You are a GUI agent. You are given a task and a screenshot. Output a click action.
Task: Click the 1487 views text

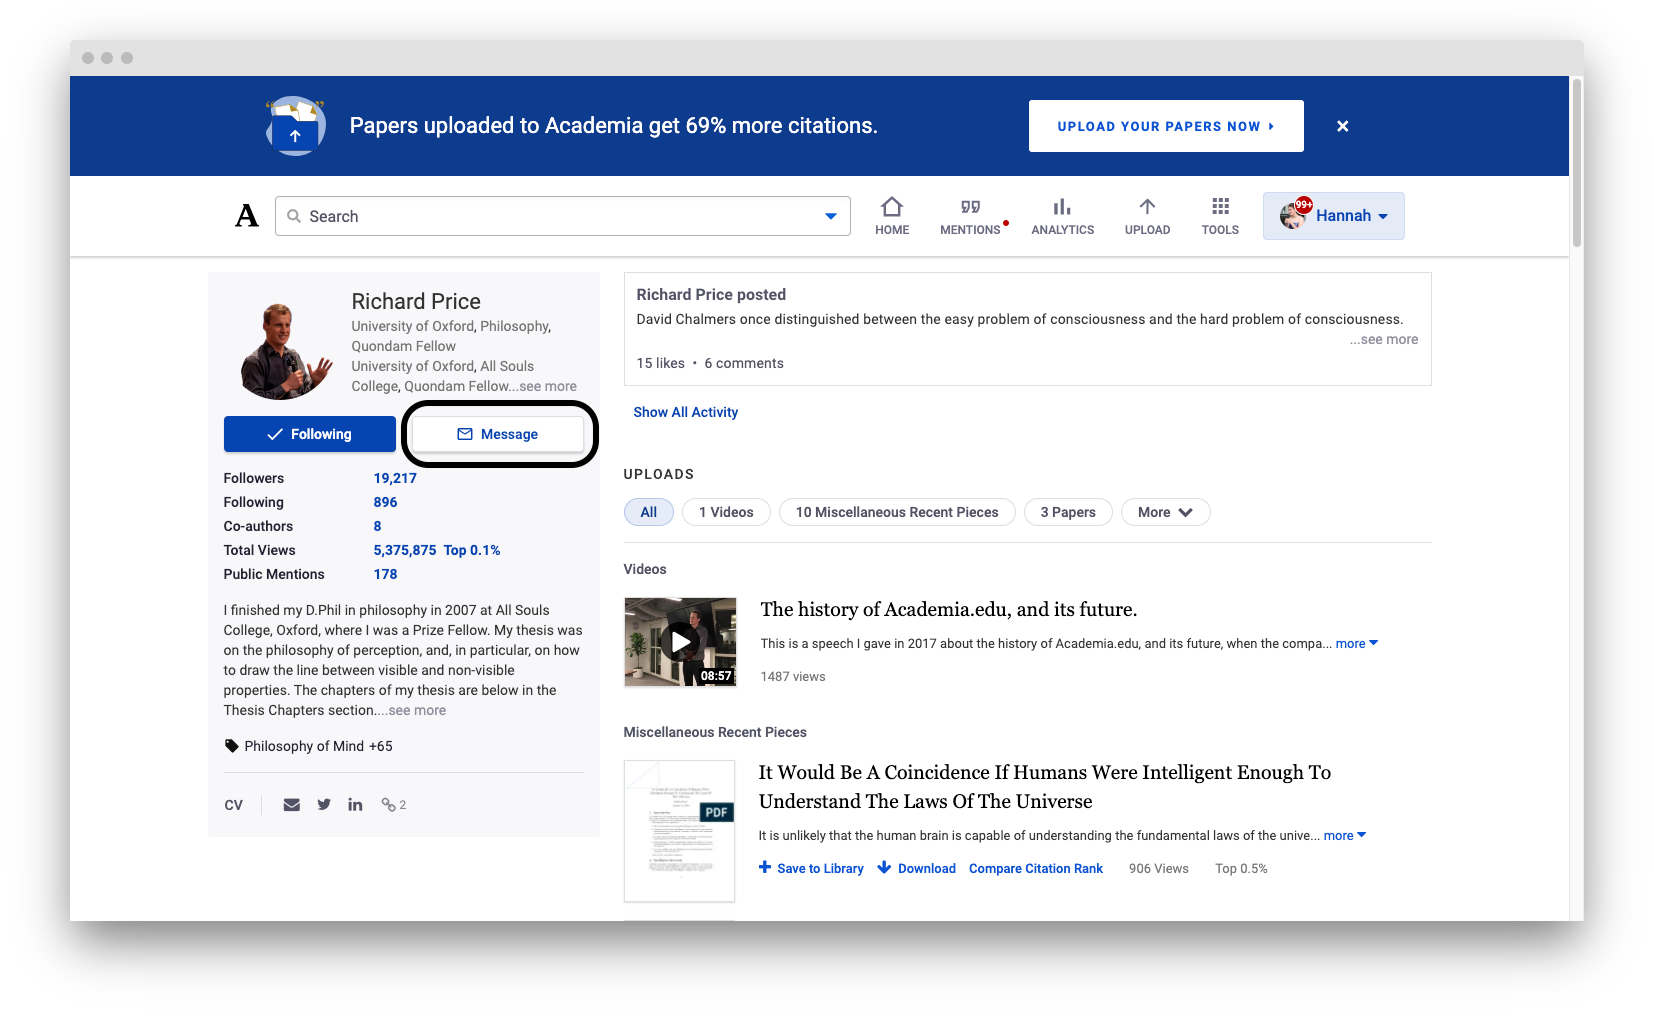793,677
